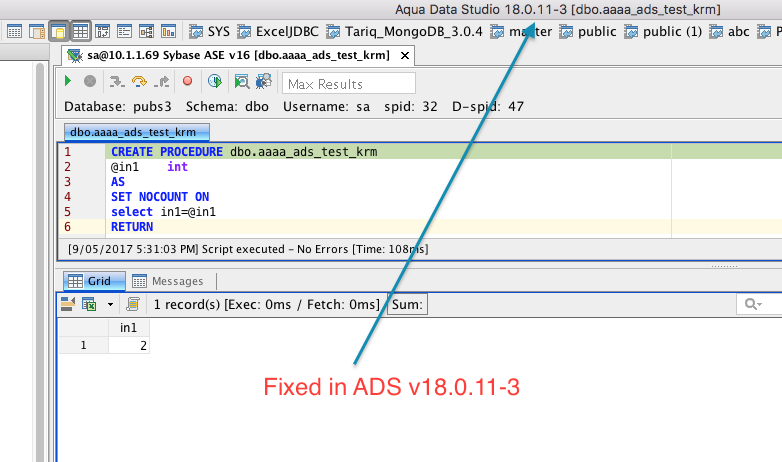
Task: Click the bar chart layout icon
Action: [169, 32]
